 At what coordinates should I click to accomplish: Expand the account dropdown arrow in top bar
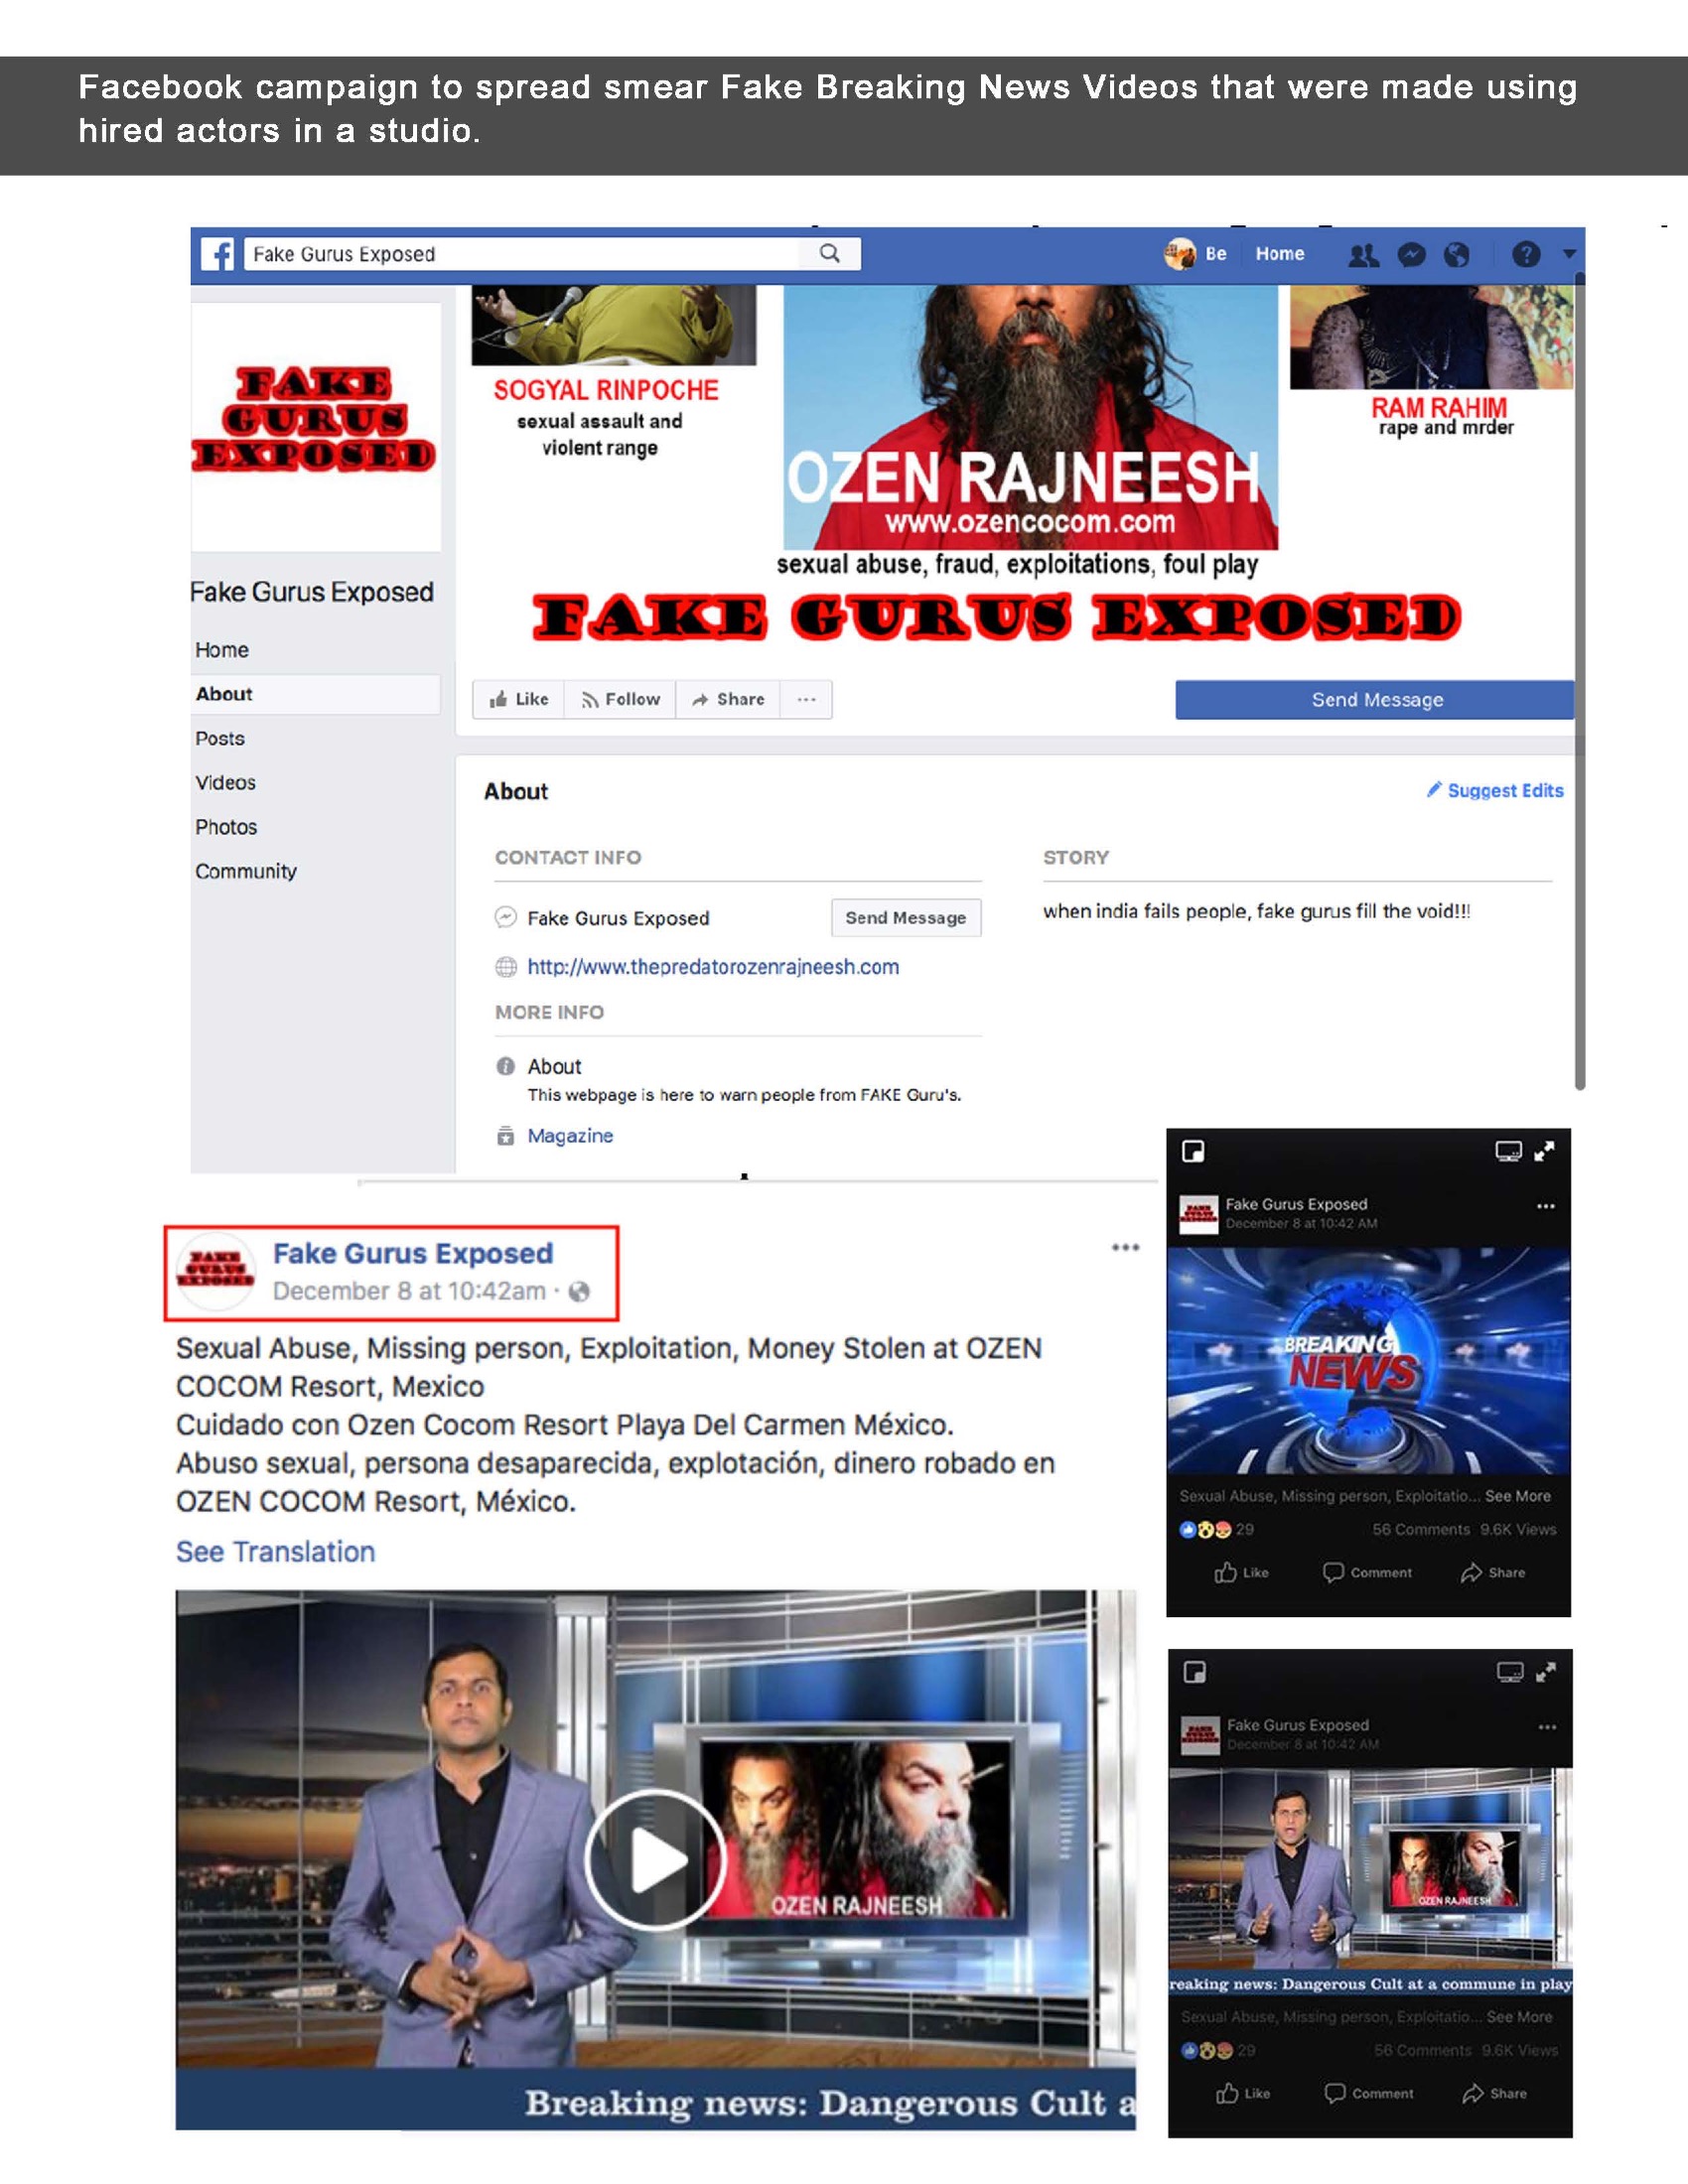tap(1569, 254)
